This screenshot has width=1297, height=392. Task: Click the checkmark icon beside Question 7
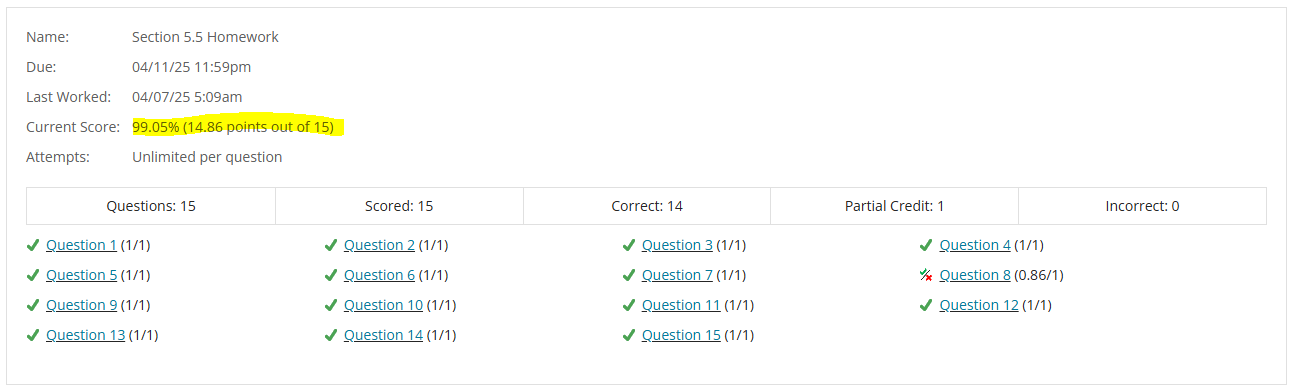point(629,275)
